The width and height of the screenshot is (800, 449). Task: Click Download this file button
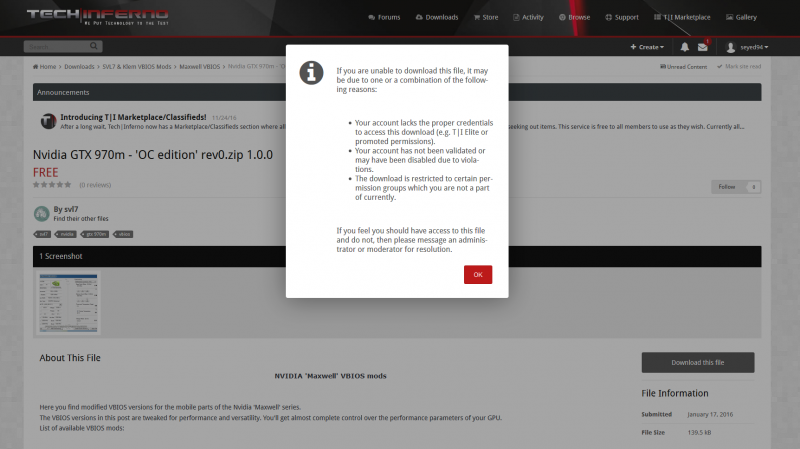[x=697, y=362]
